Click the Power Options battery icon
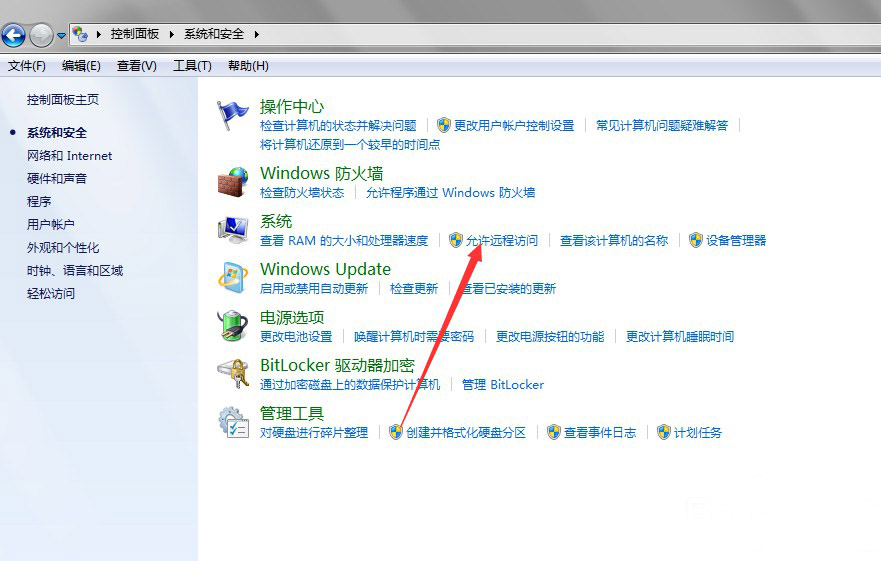Viewport: 881px width, 561px height. 233,326
